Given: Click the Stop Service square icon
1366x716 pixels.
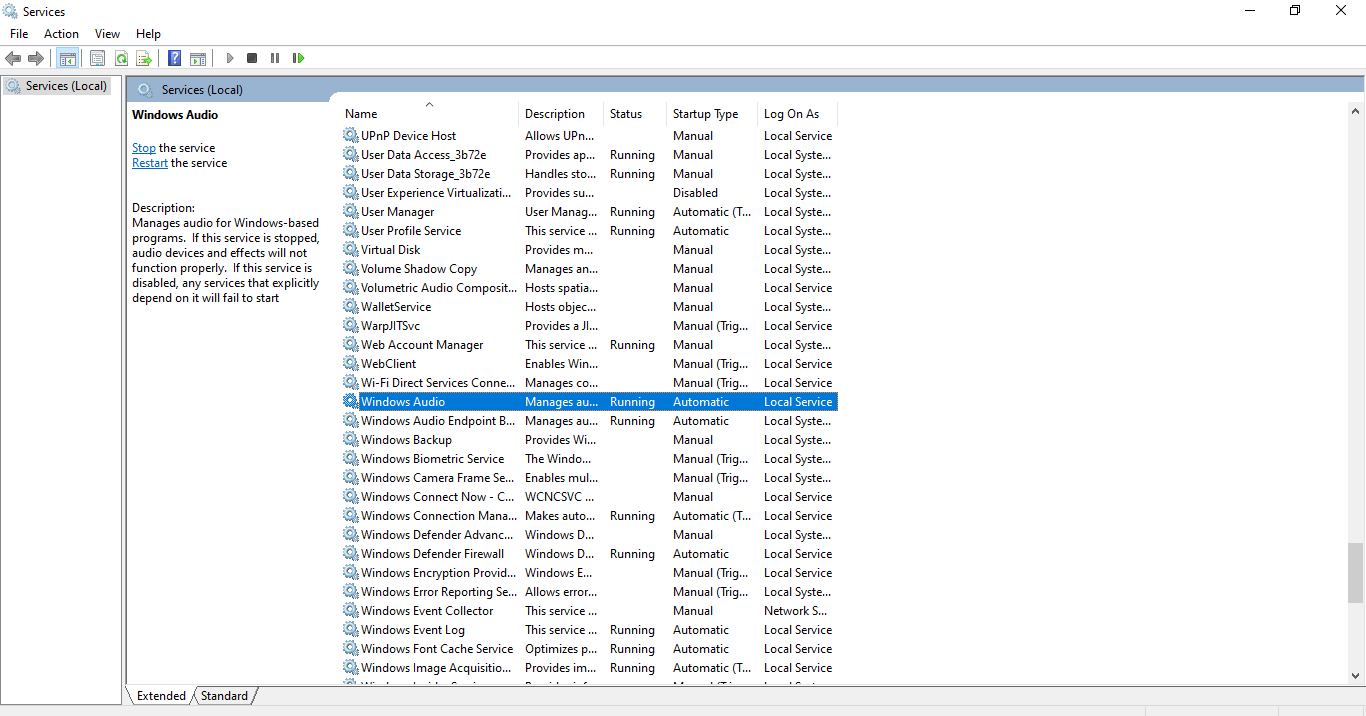Looking at the screenshot, I should (x=252, y=58).
